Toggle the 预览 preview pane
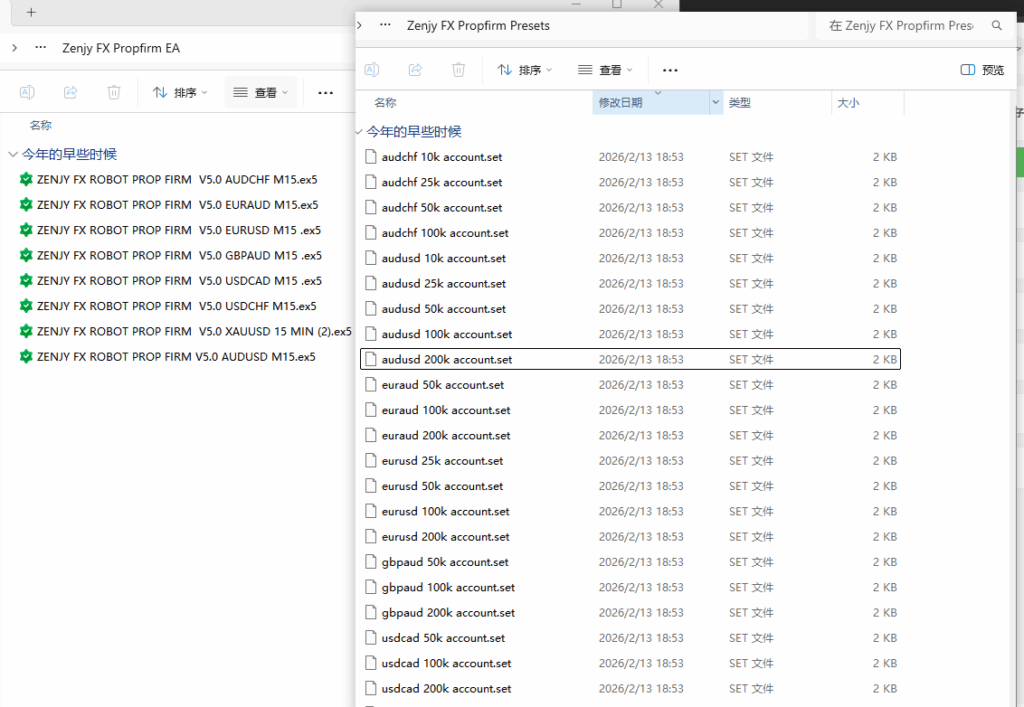1024x707 pixels. pyautogui.click(x=982, y=70)
